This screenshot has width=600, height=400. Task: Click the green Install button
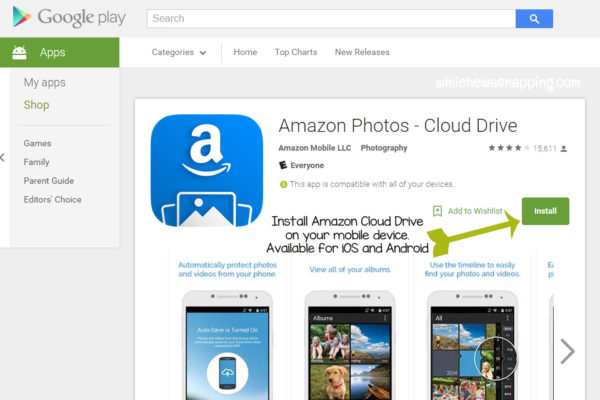[545, 211]
